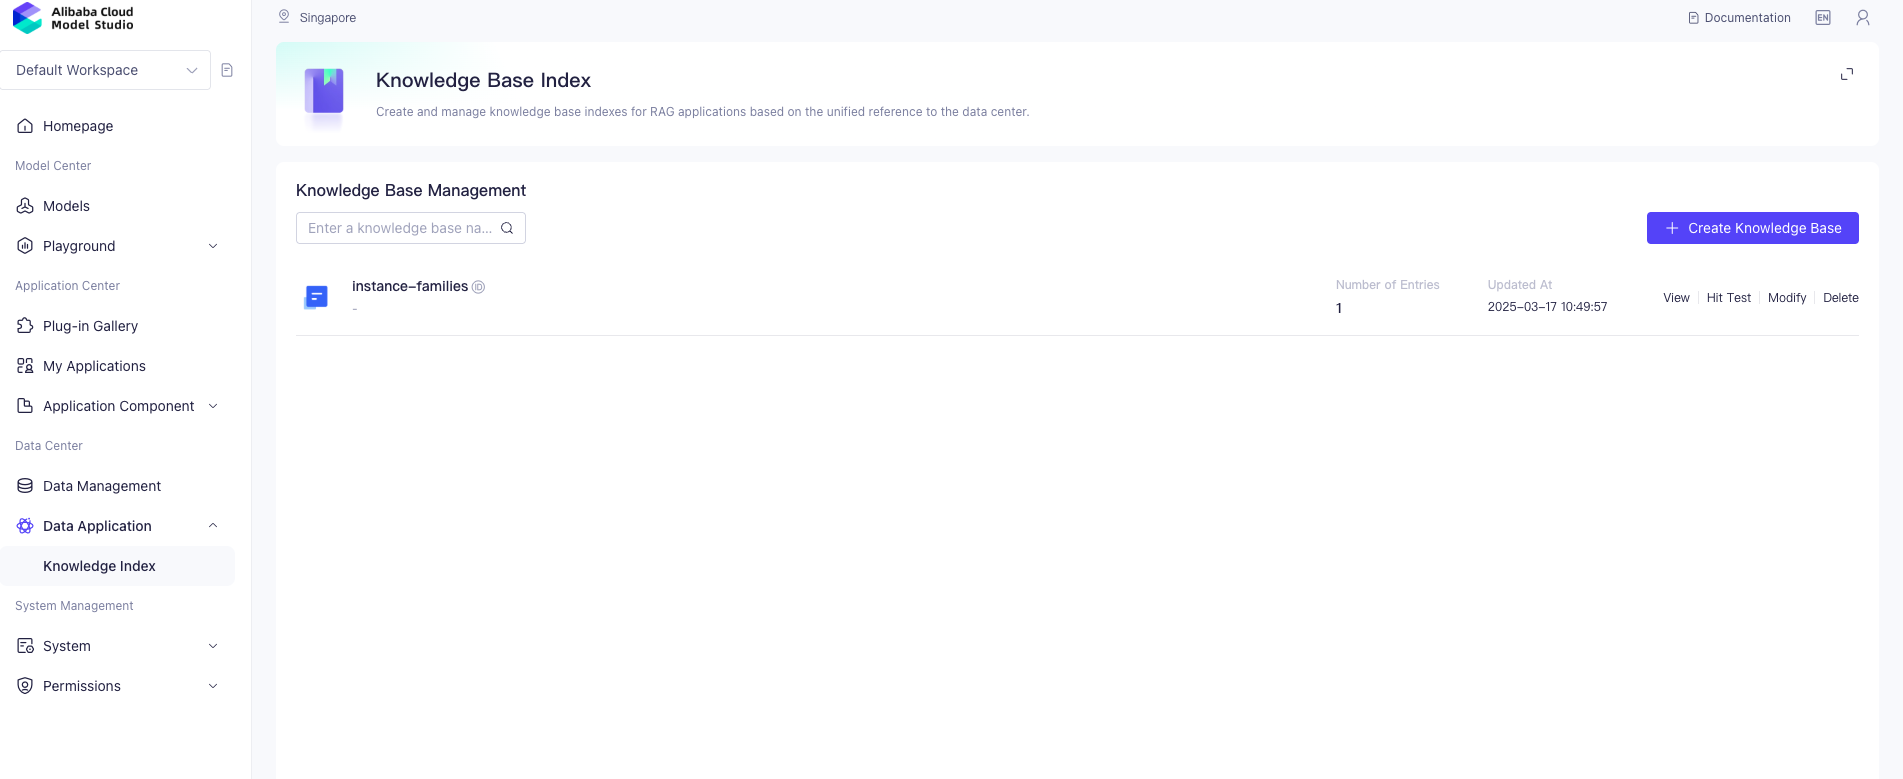Open the user account profile icon
1903x779 pixels.
(x=1863, y=18)
